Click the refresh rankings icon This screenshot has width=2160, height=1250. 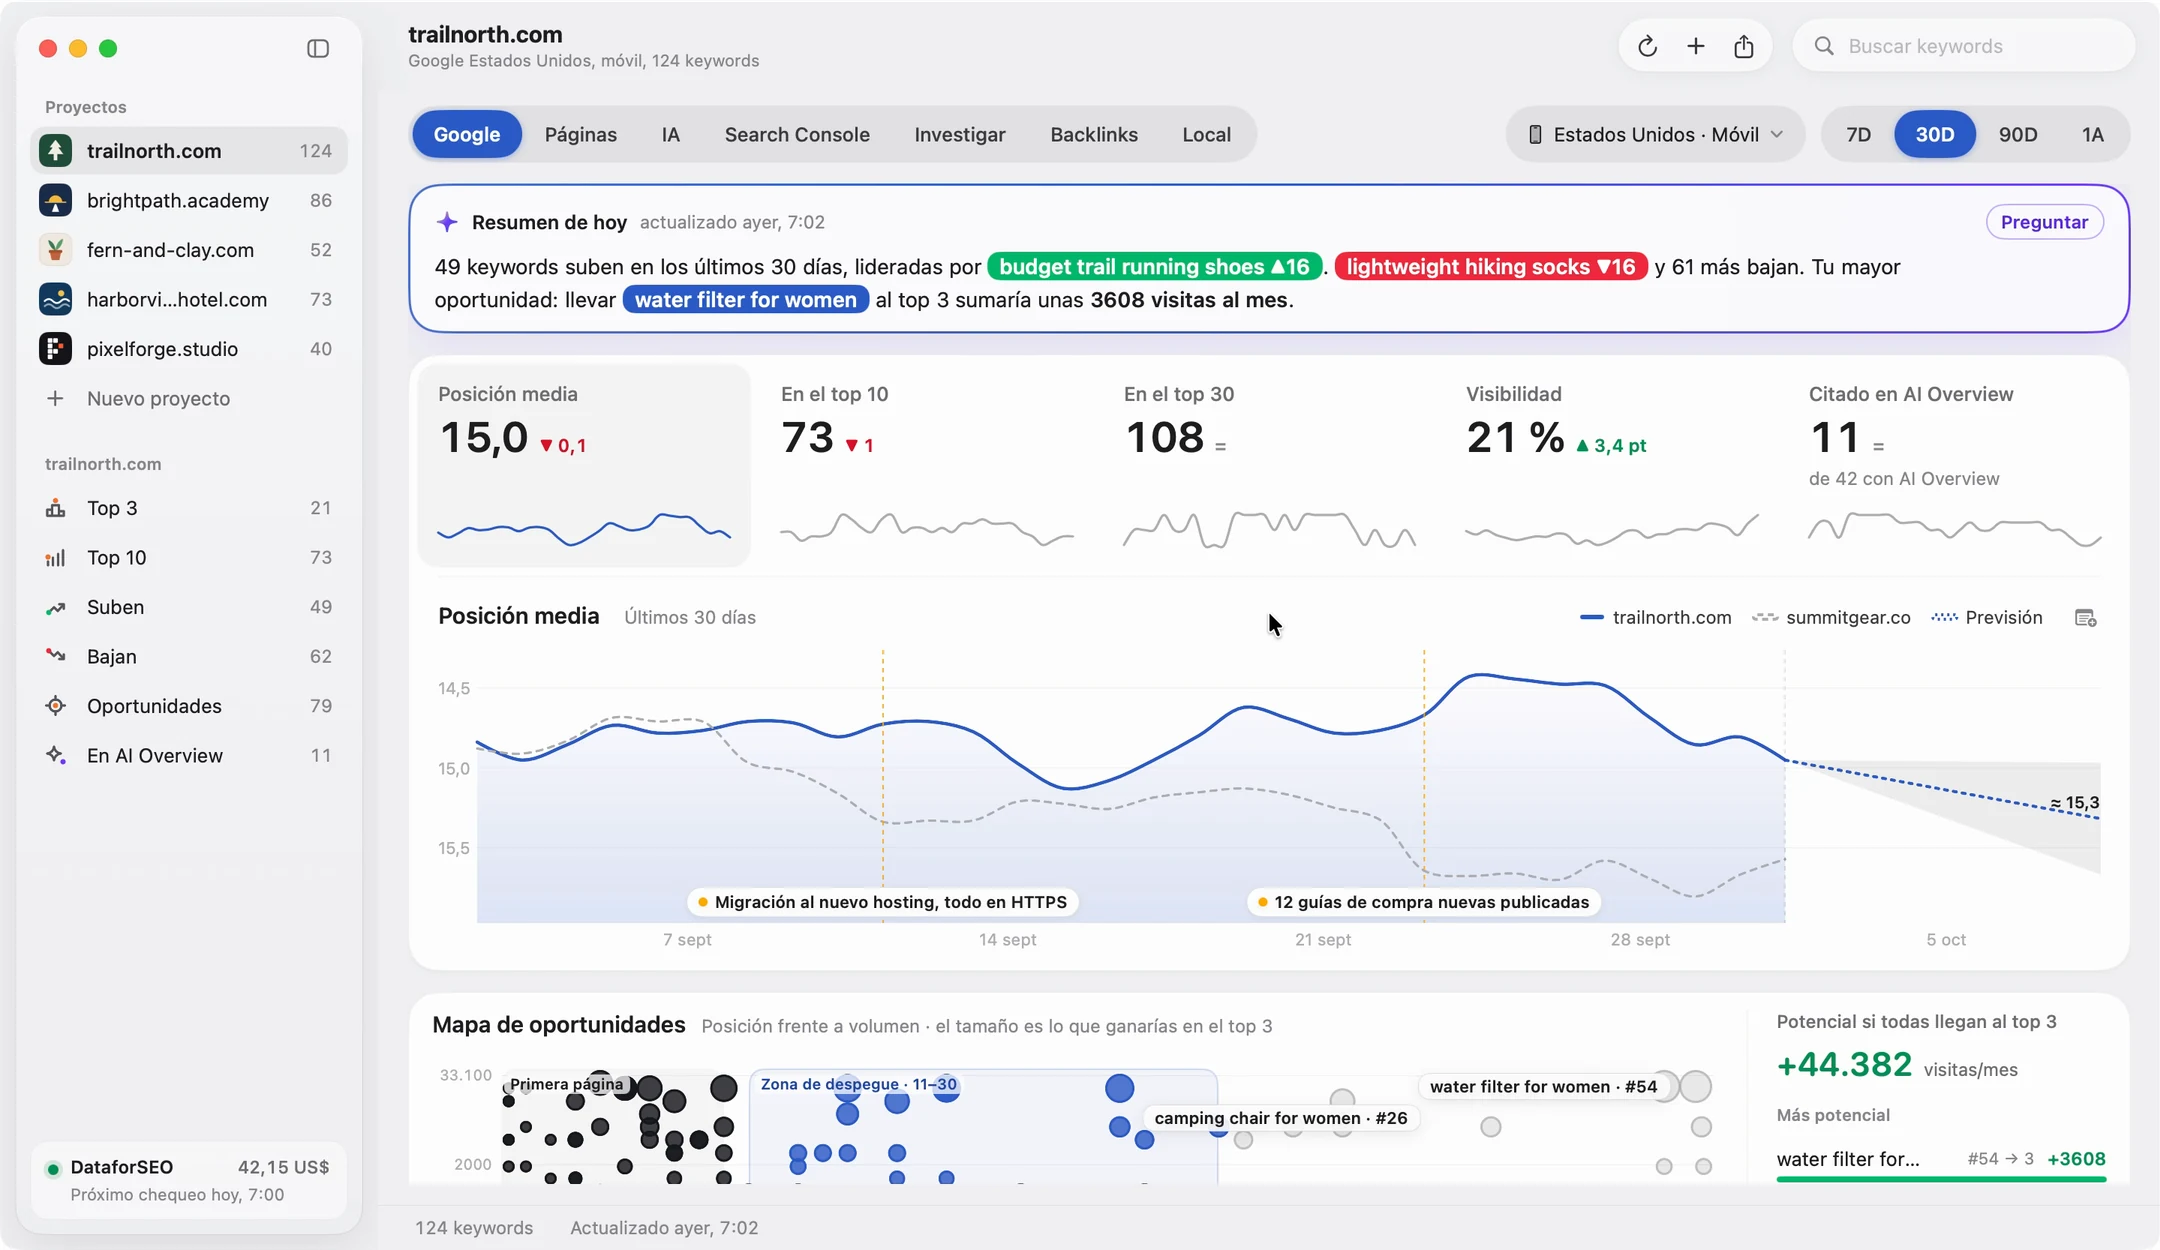(1647, 46)
